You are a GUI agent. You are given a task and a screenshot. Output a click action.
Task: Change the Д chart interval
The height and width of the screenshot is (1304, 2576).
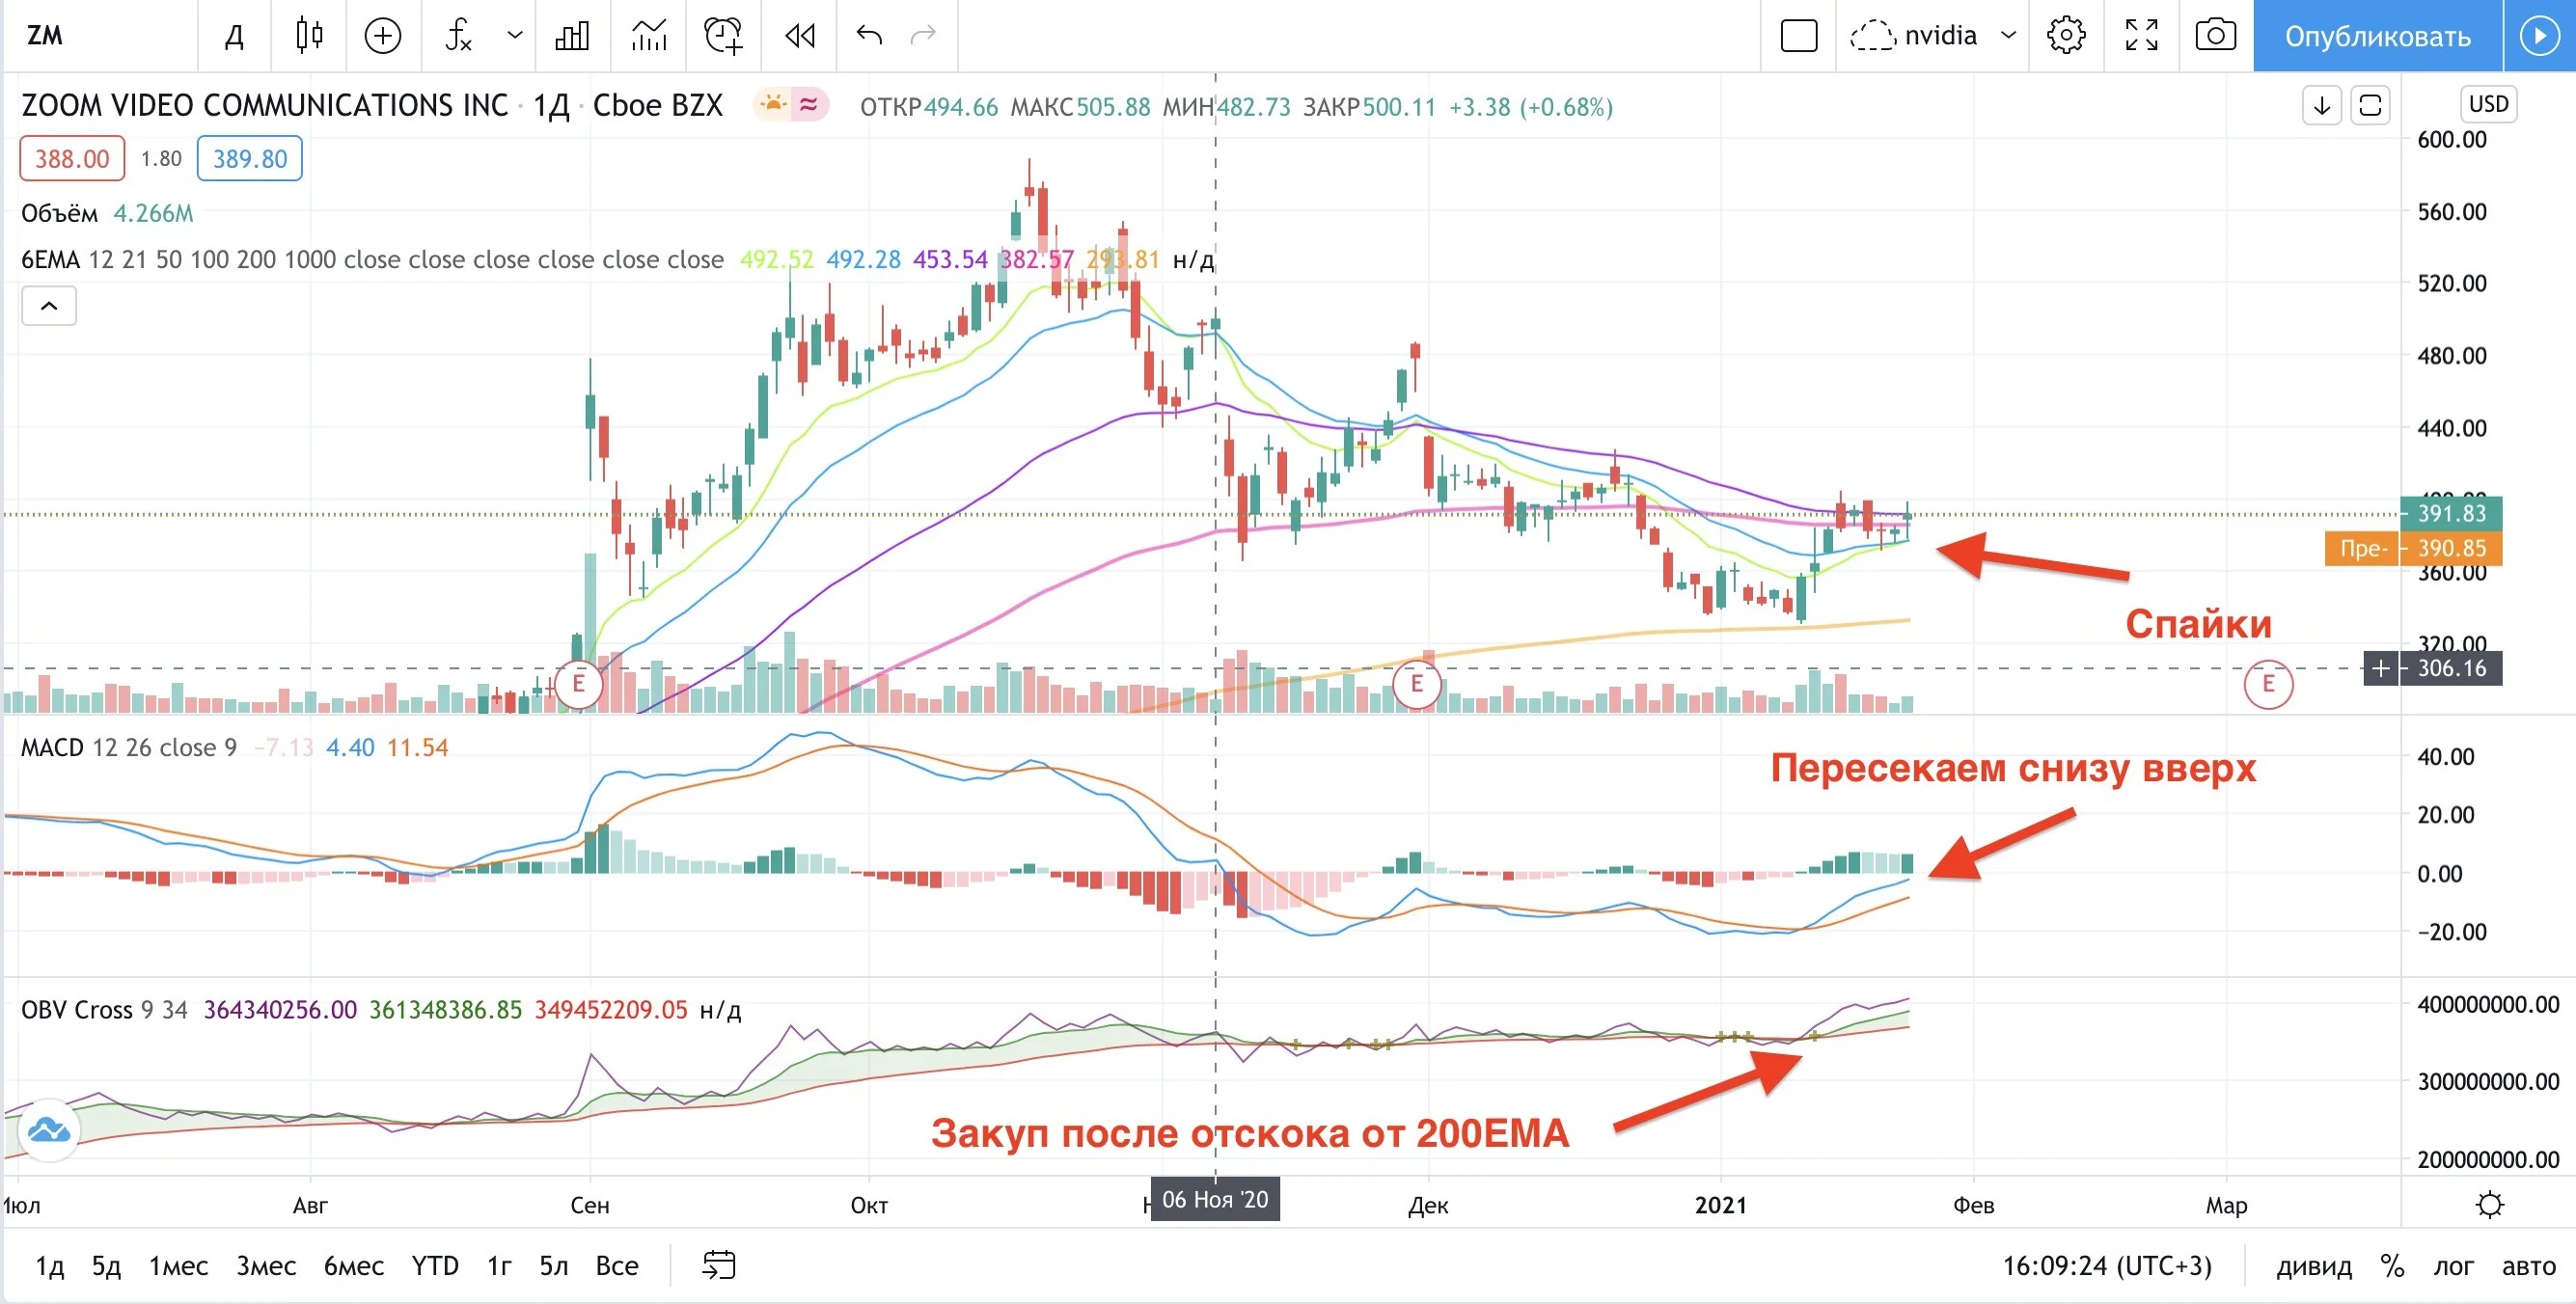click(234, 36)
